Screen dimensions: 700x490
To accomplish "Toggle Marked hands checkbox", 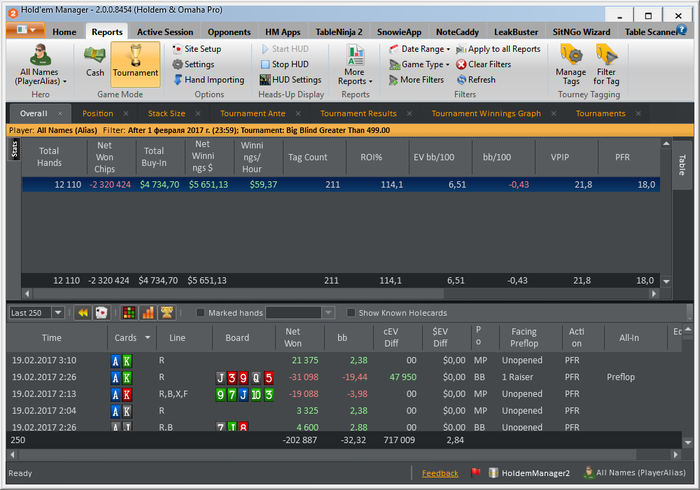I will point(201,313).
